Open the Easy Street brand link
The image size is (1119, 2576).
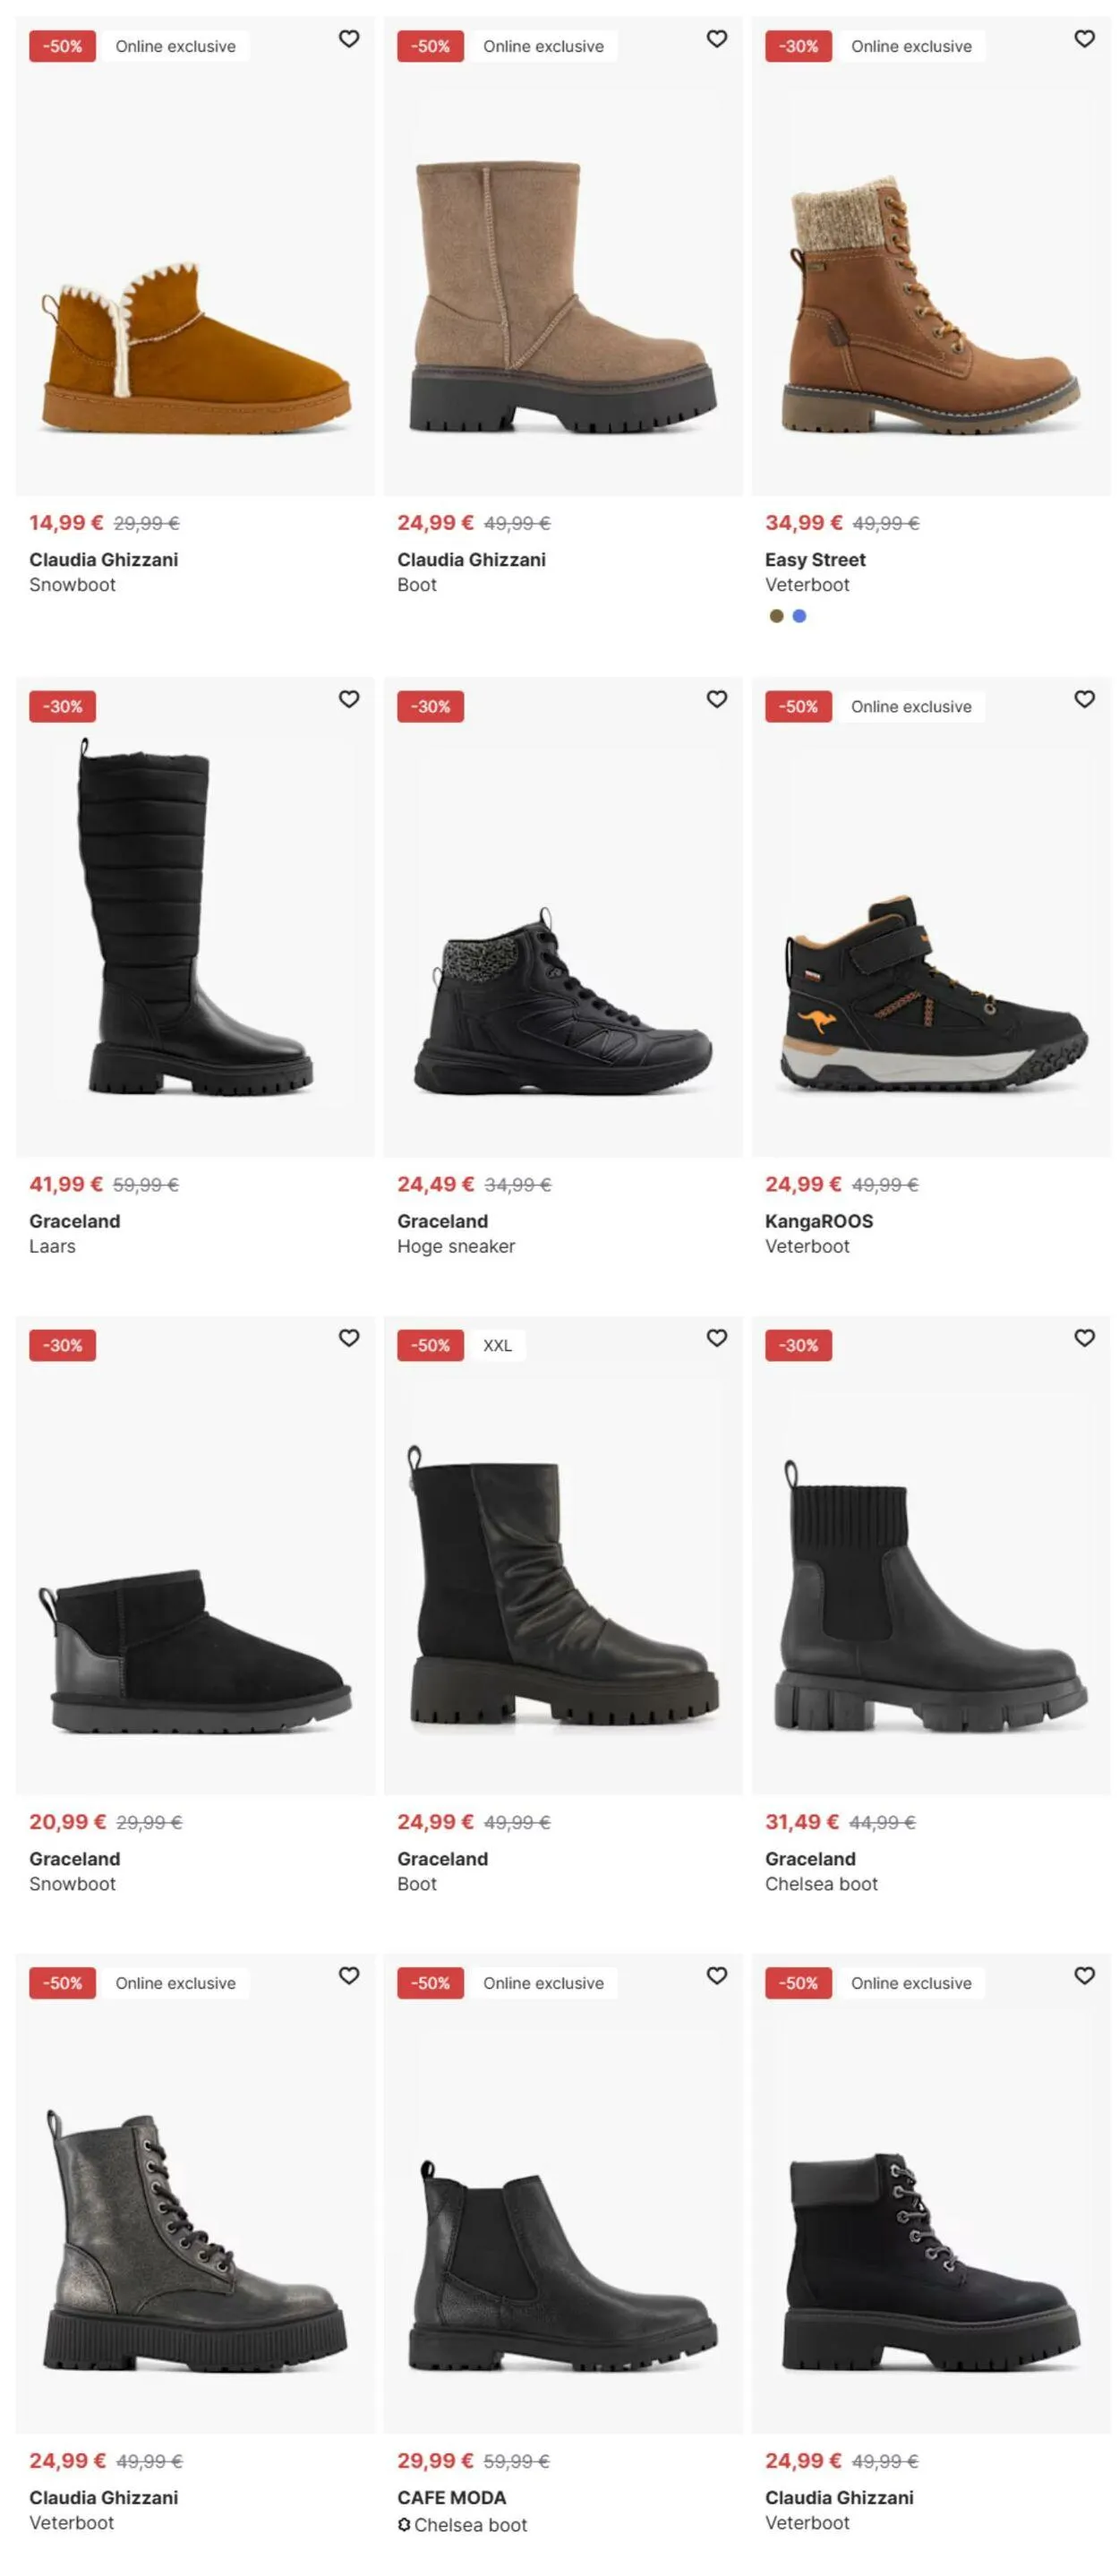tap(815, 560)
